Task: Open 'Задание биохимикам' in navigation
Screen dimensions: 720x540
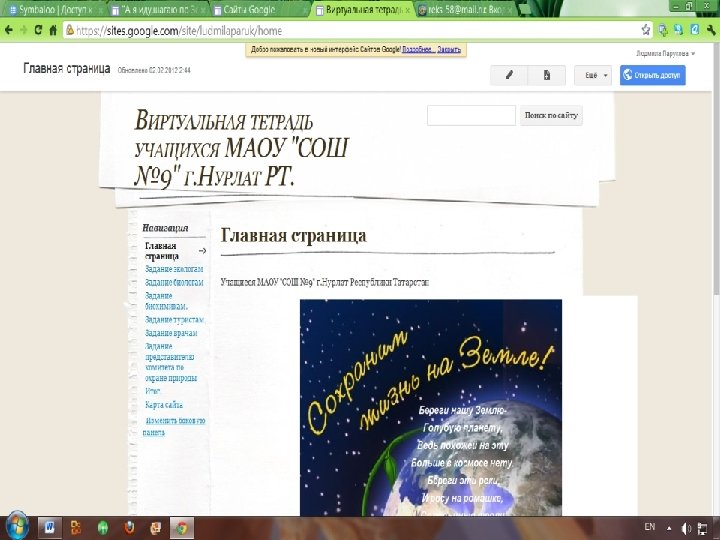Action: [166, 301]
